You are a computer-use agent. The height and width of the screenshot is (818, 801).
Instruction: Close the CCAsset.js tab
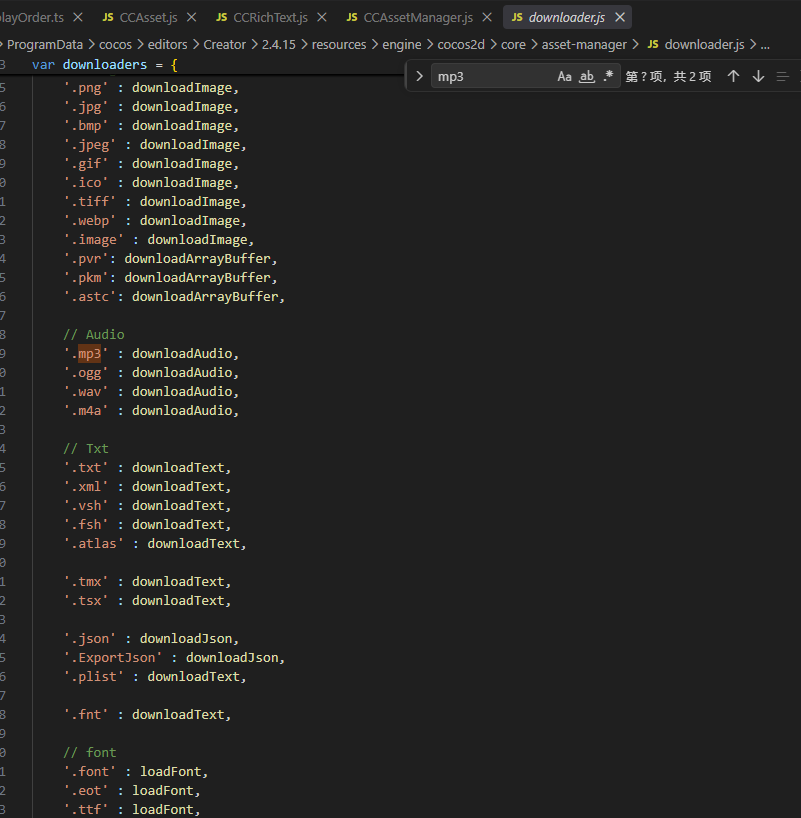pyautogui.click(x=192, y=17)
